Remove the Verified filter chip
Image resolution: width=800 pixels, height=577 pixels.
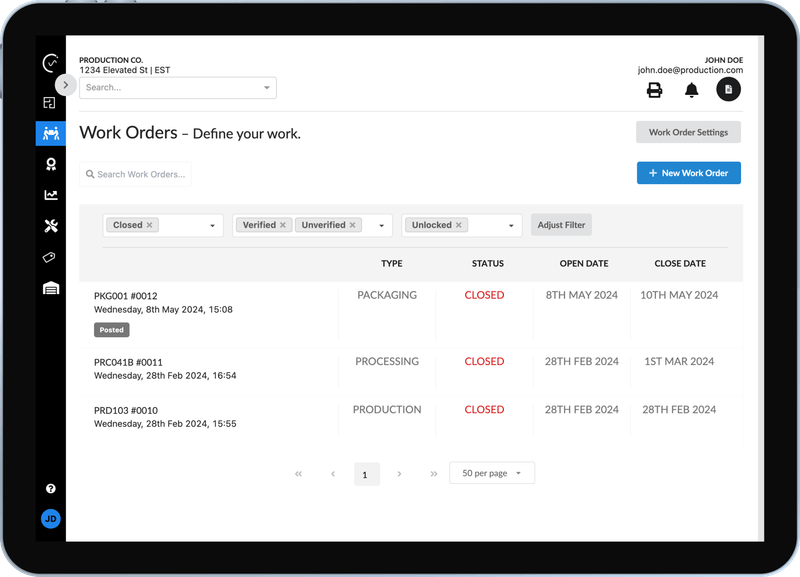coord(281,225)
